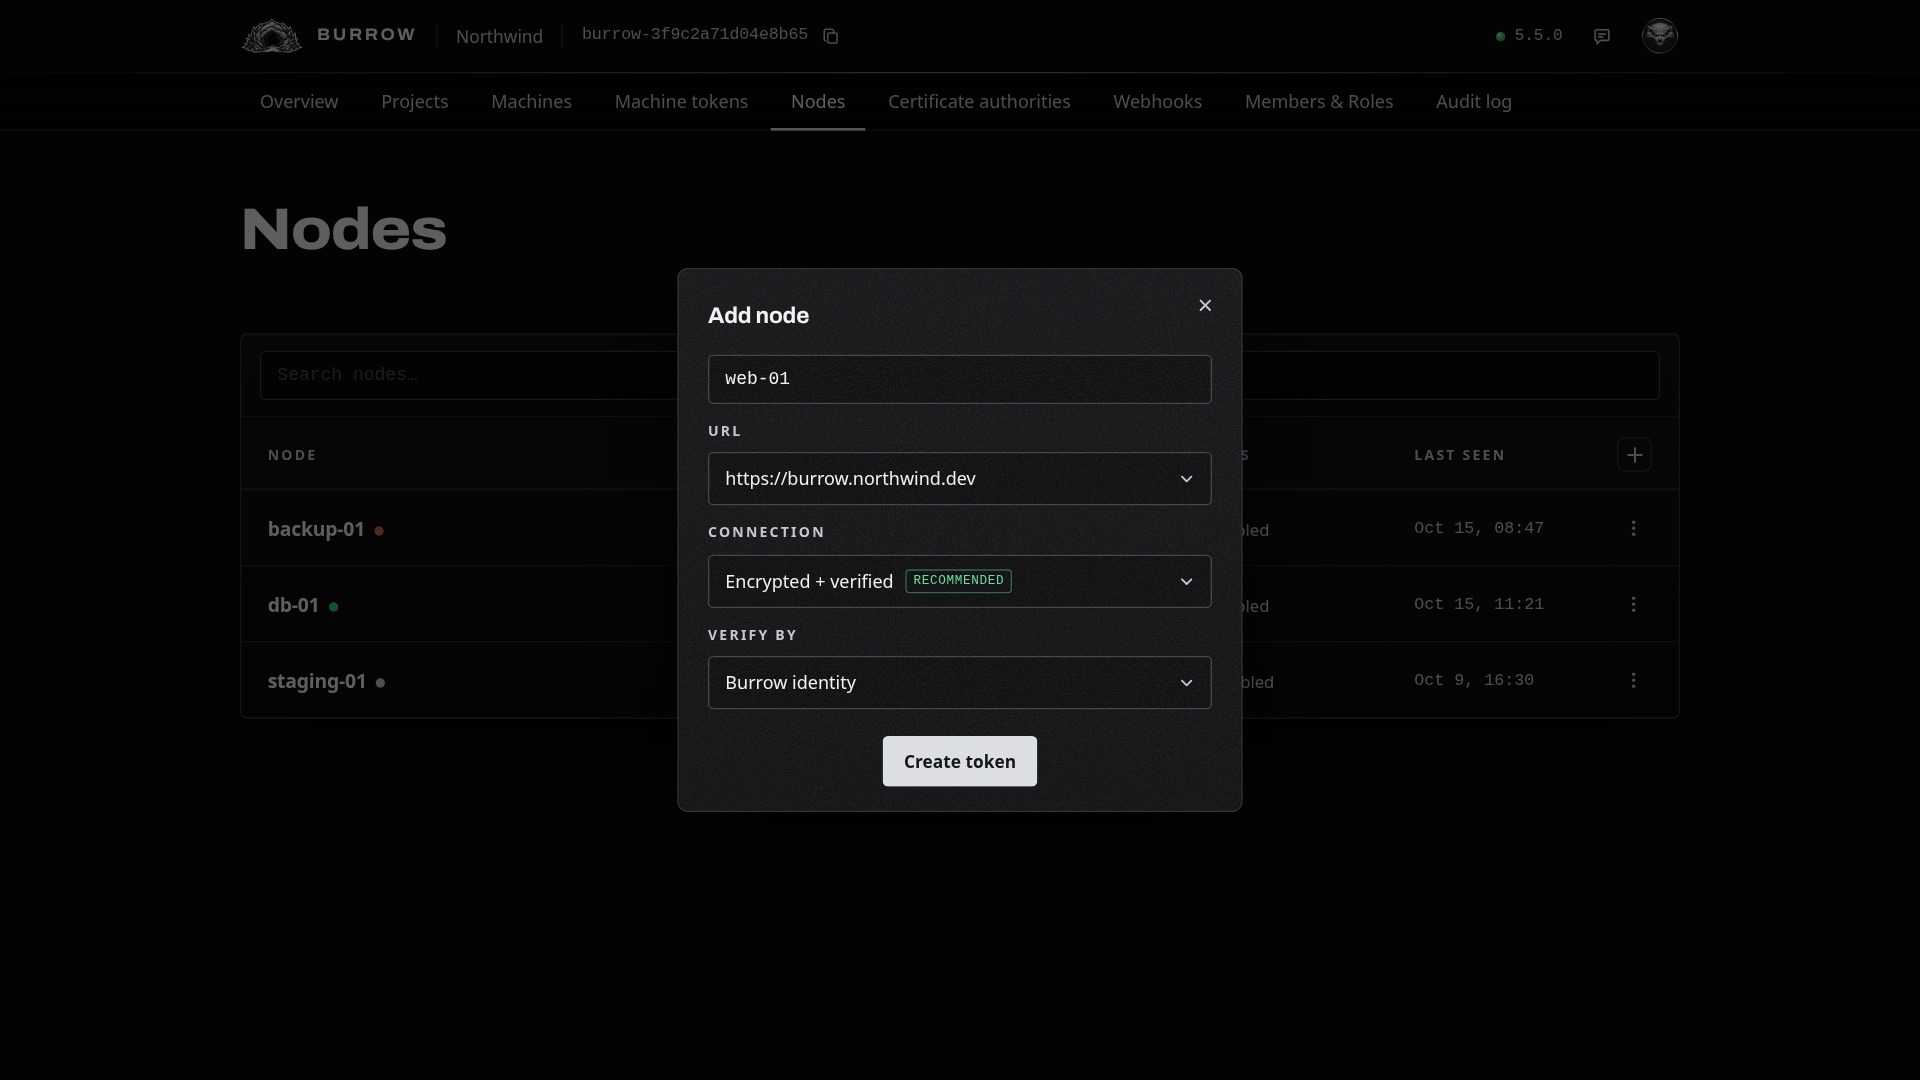Open actions menu for backup-01 row
Viewport: 1920px width, 1080px height.
[x=1633, y=528]
